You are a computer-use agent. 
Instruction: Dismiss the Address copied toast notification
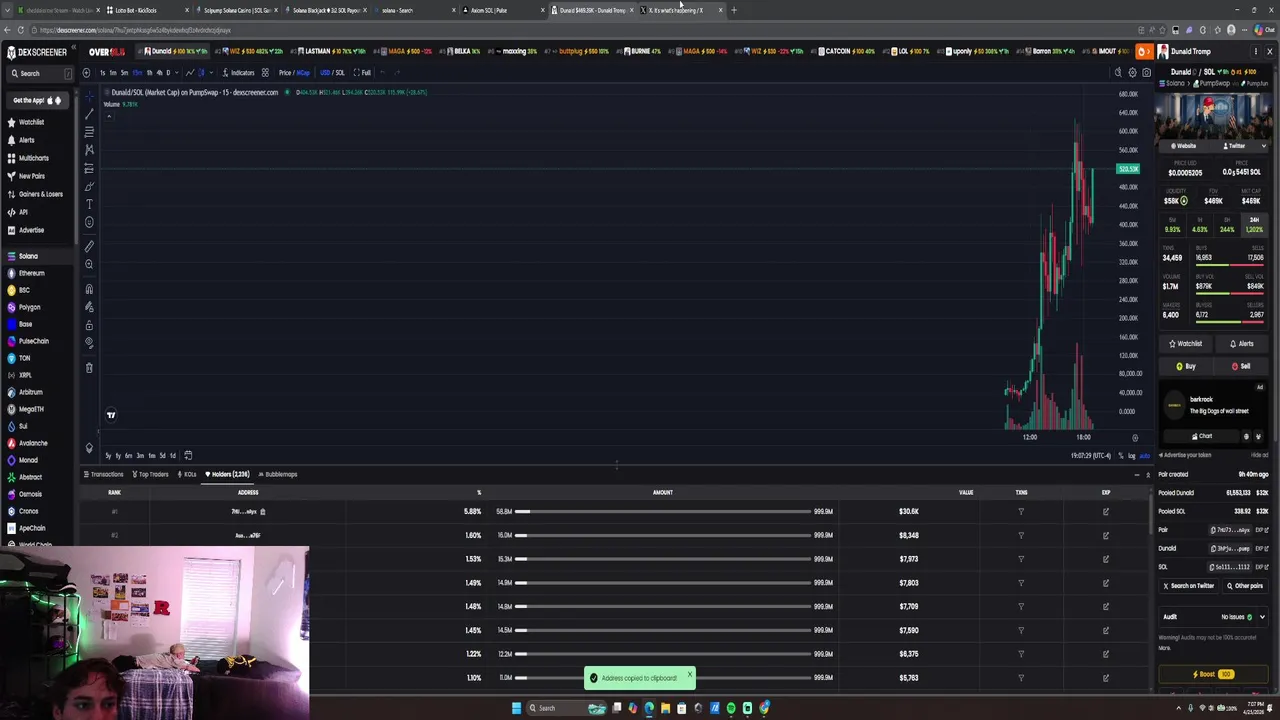click(x=689, y=674)
